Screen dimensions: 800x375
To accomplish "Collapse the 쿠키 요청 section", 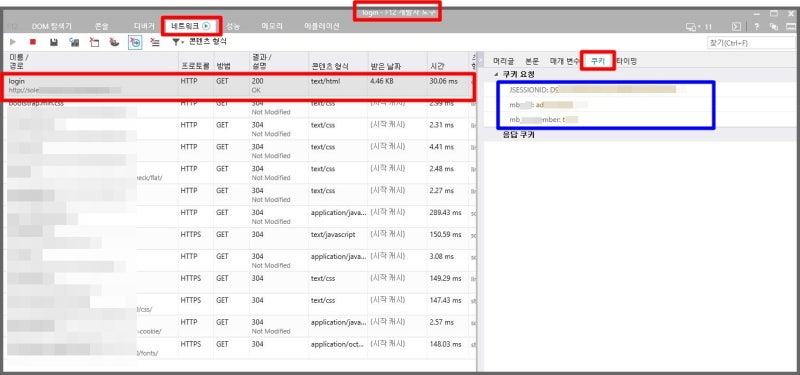I will [497, 74].
